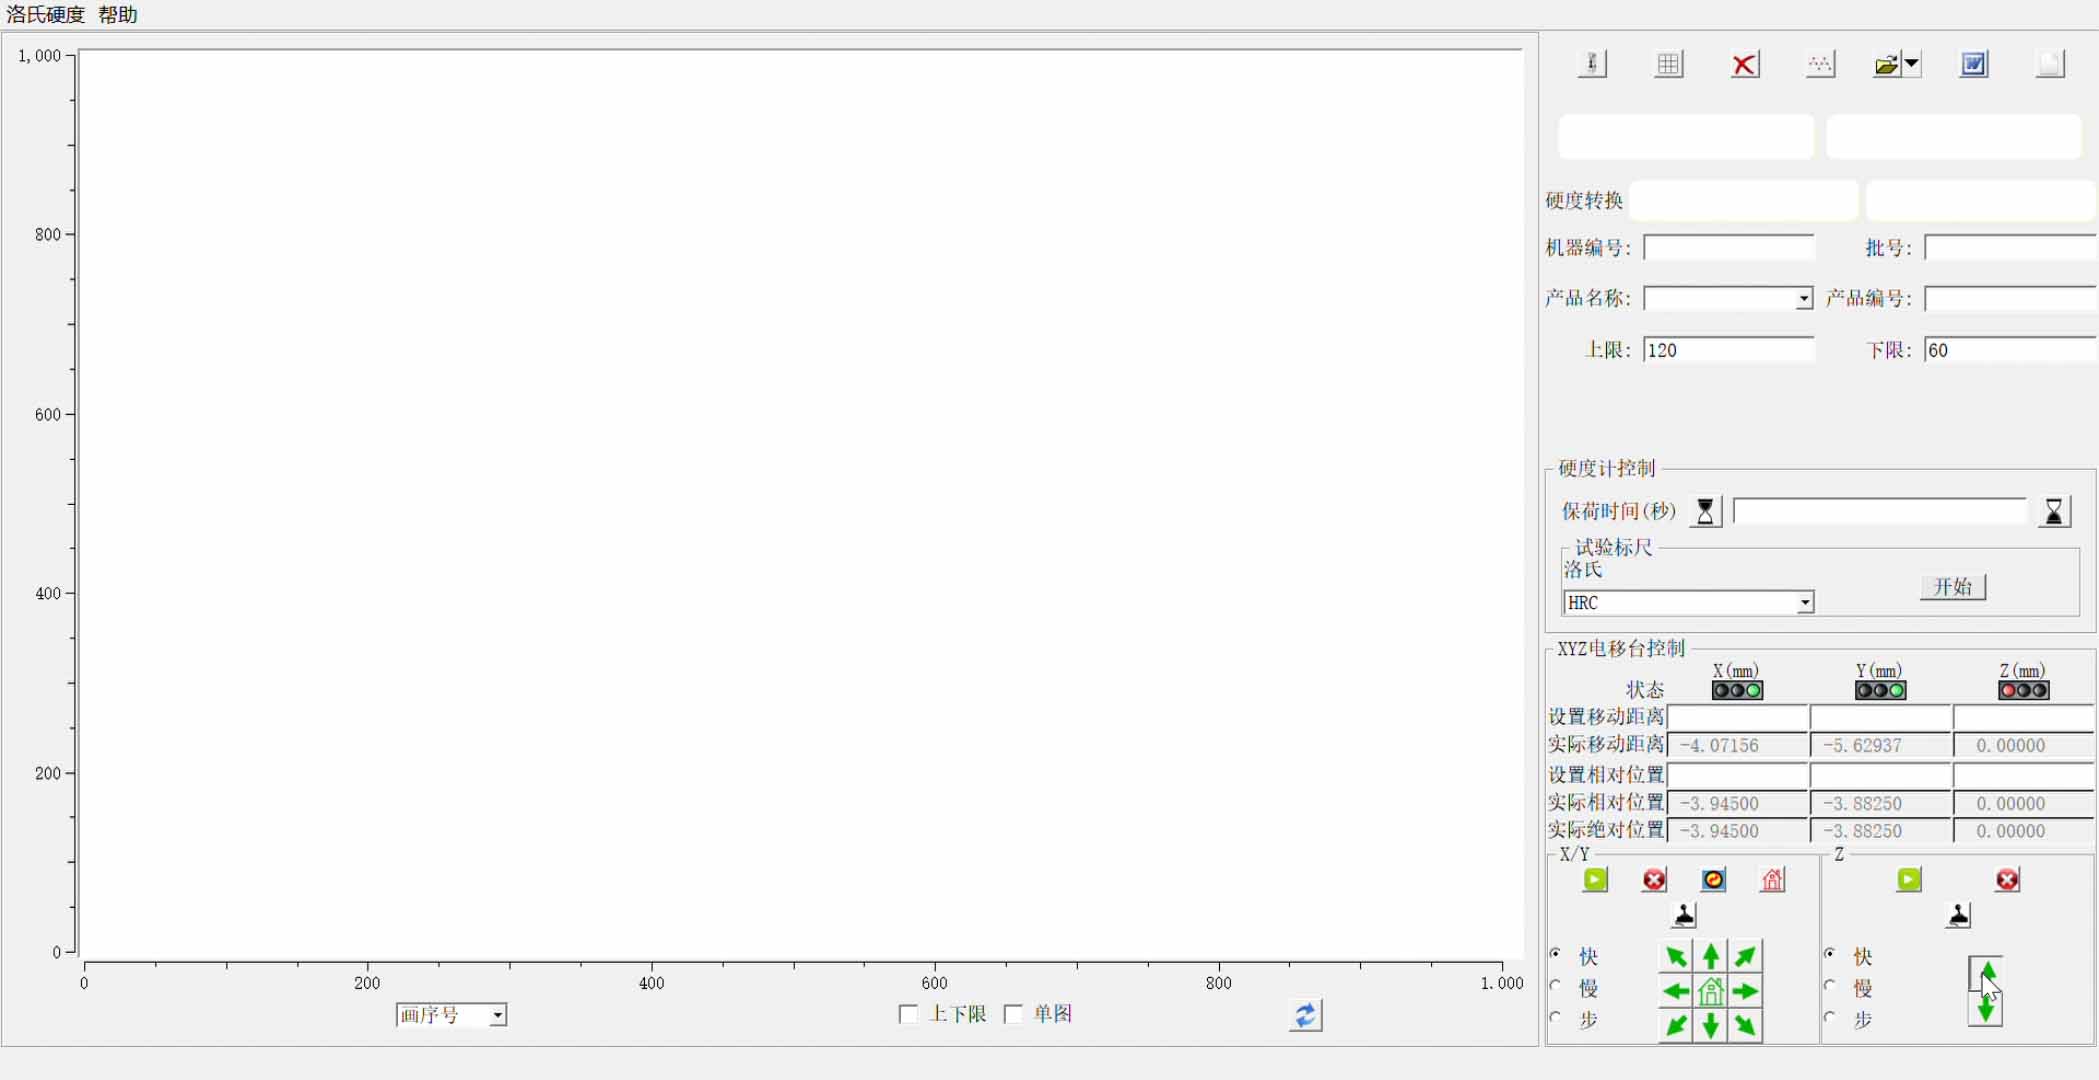Select the 慢 radio button under X/Y
The image size is (2099, 1080).
1556,986
